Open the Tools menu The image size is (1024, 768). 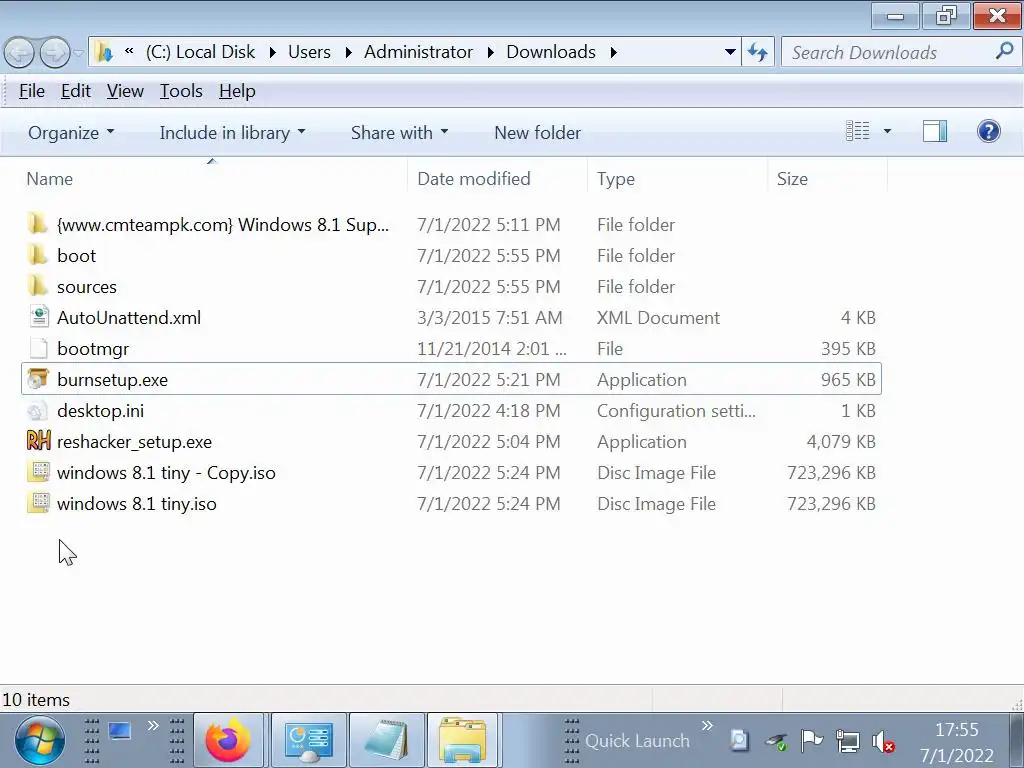[x=181, y=91]
